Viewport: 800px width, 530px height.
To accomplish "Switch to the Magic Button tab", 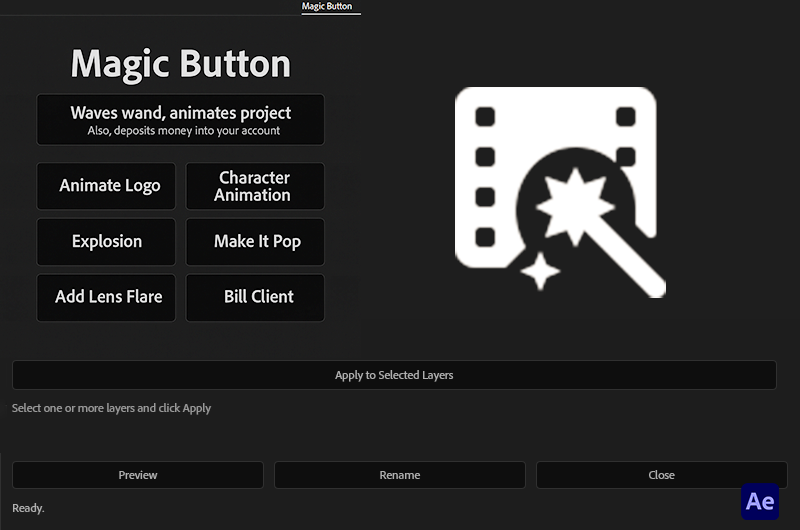I will click(x=327, y=7).
